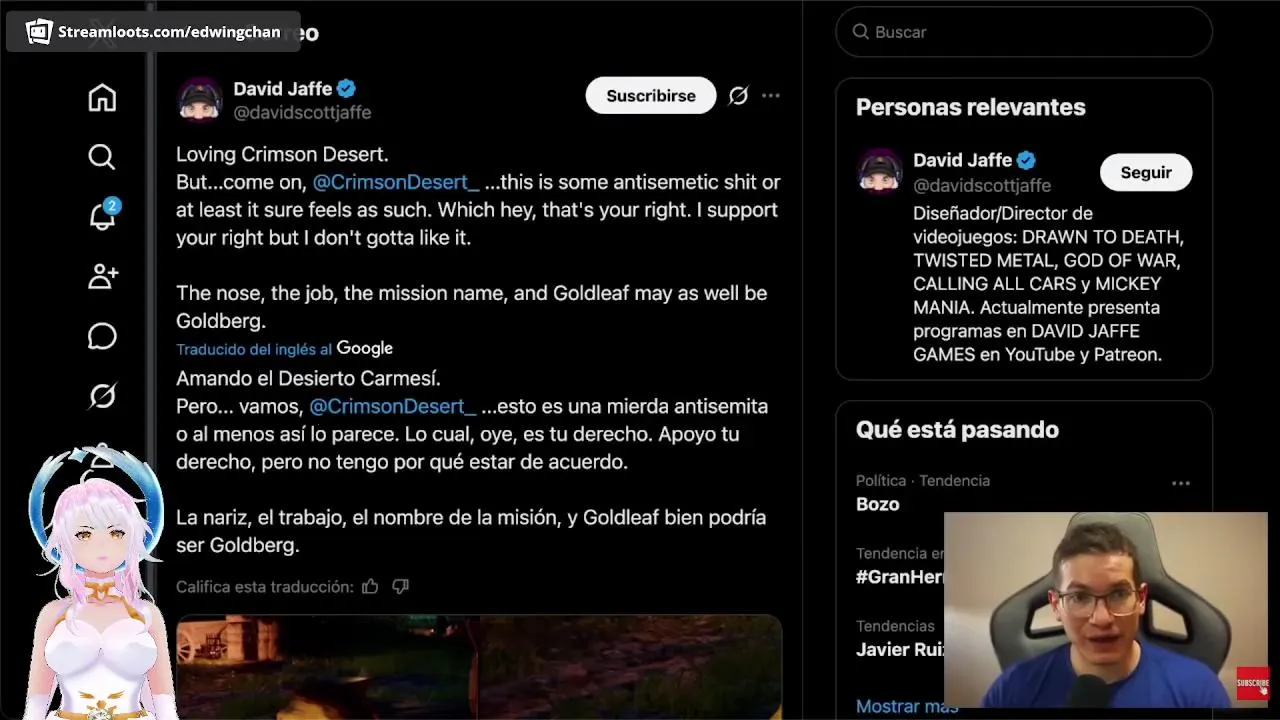Open the Bozo trending topic
This screenshot has width=1280, height=720.
(x=878, y=504)
